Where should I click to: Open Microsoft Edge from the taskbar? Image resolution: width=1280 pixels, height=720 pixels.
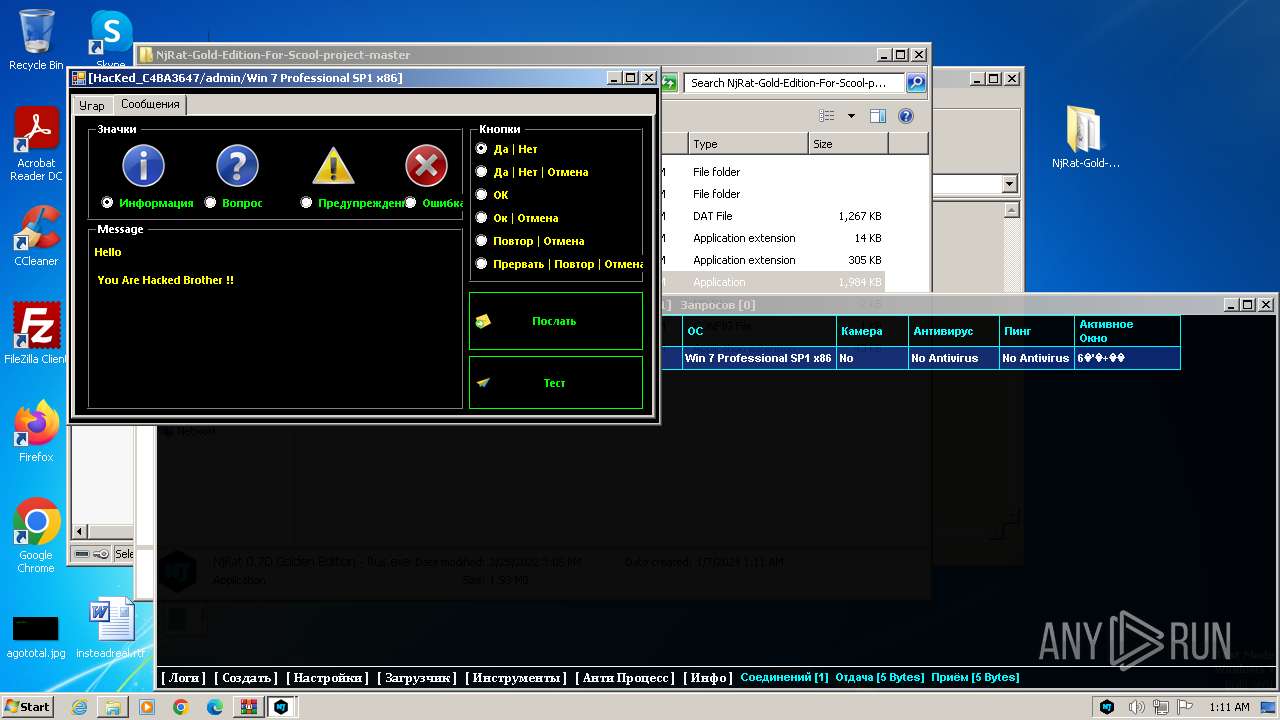click(215, 707)
